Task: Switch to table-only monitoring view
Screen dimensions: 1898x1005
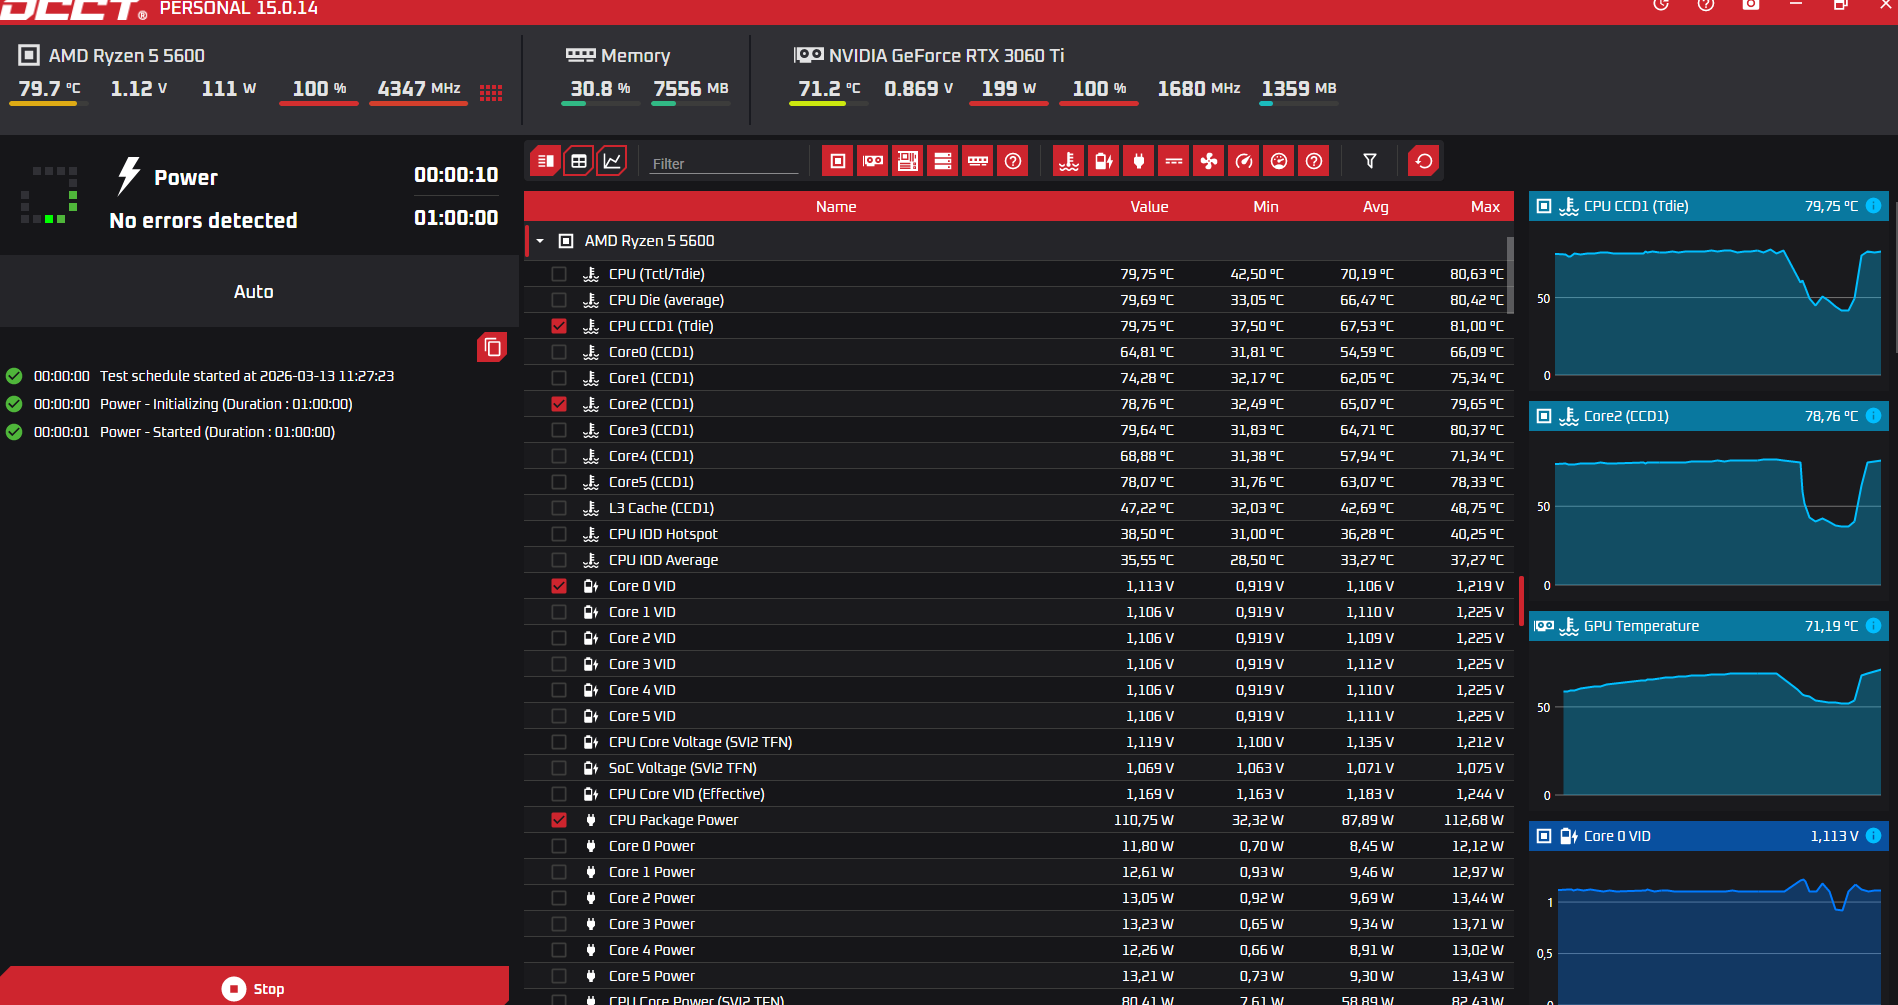Action: click(579, 161)
